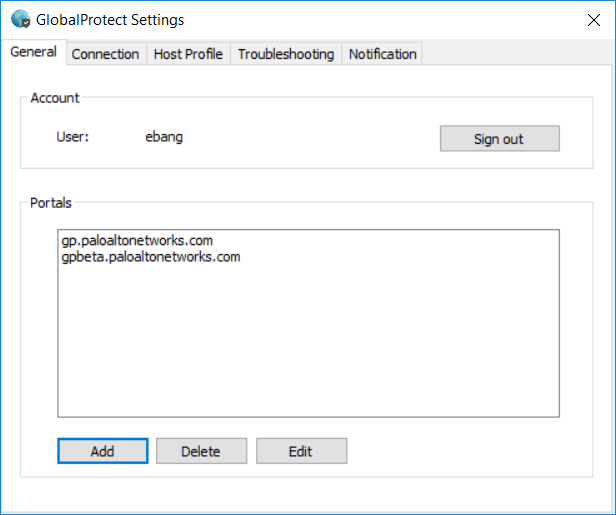The width and height of the screenshot is (616, 515).
Task: Open the Host Profile tab
Action: [188, 54]
